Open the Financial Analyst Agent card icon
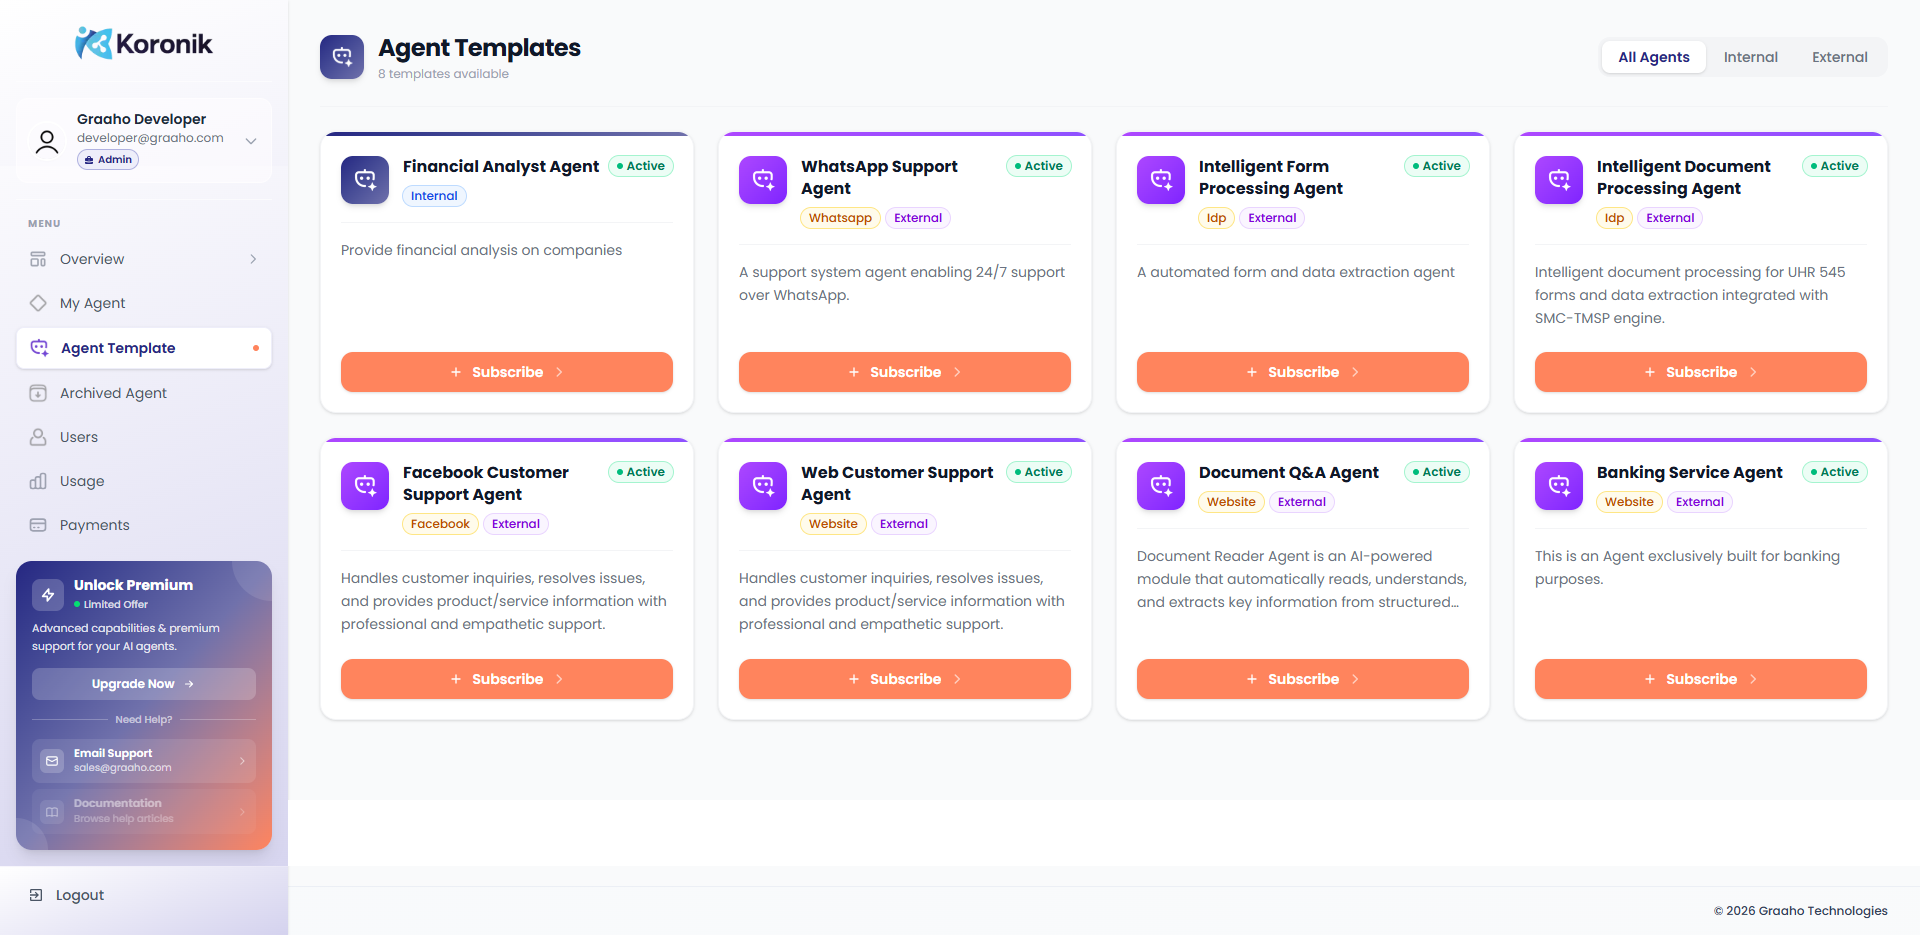This screenshot has height=935, width=1920. coord(365,180)
